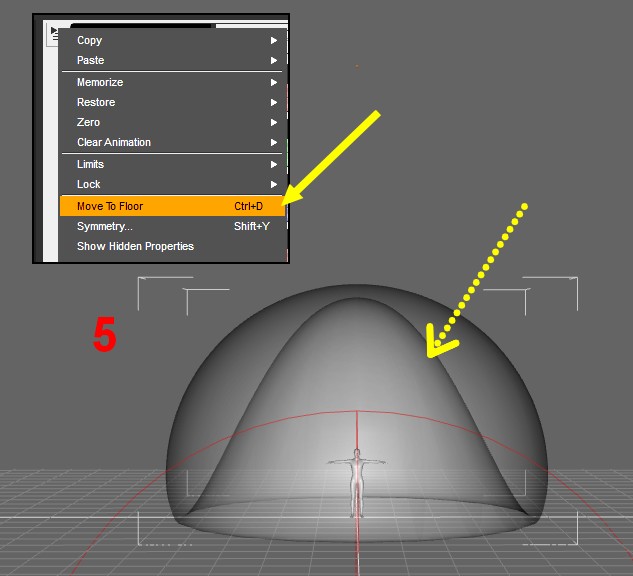Open the Limits submenu
Viewport: 633px width, 576px height.
[x=173, y=164]
